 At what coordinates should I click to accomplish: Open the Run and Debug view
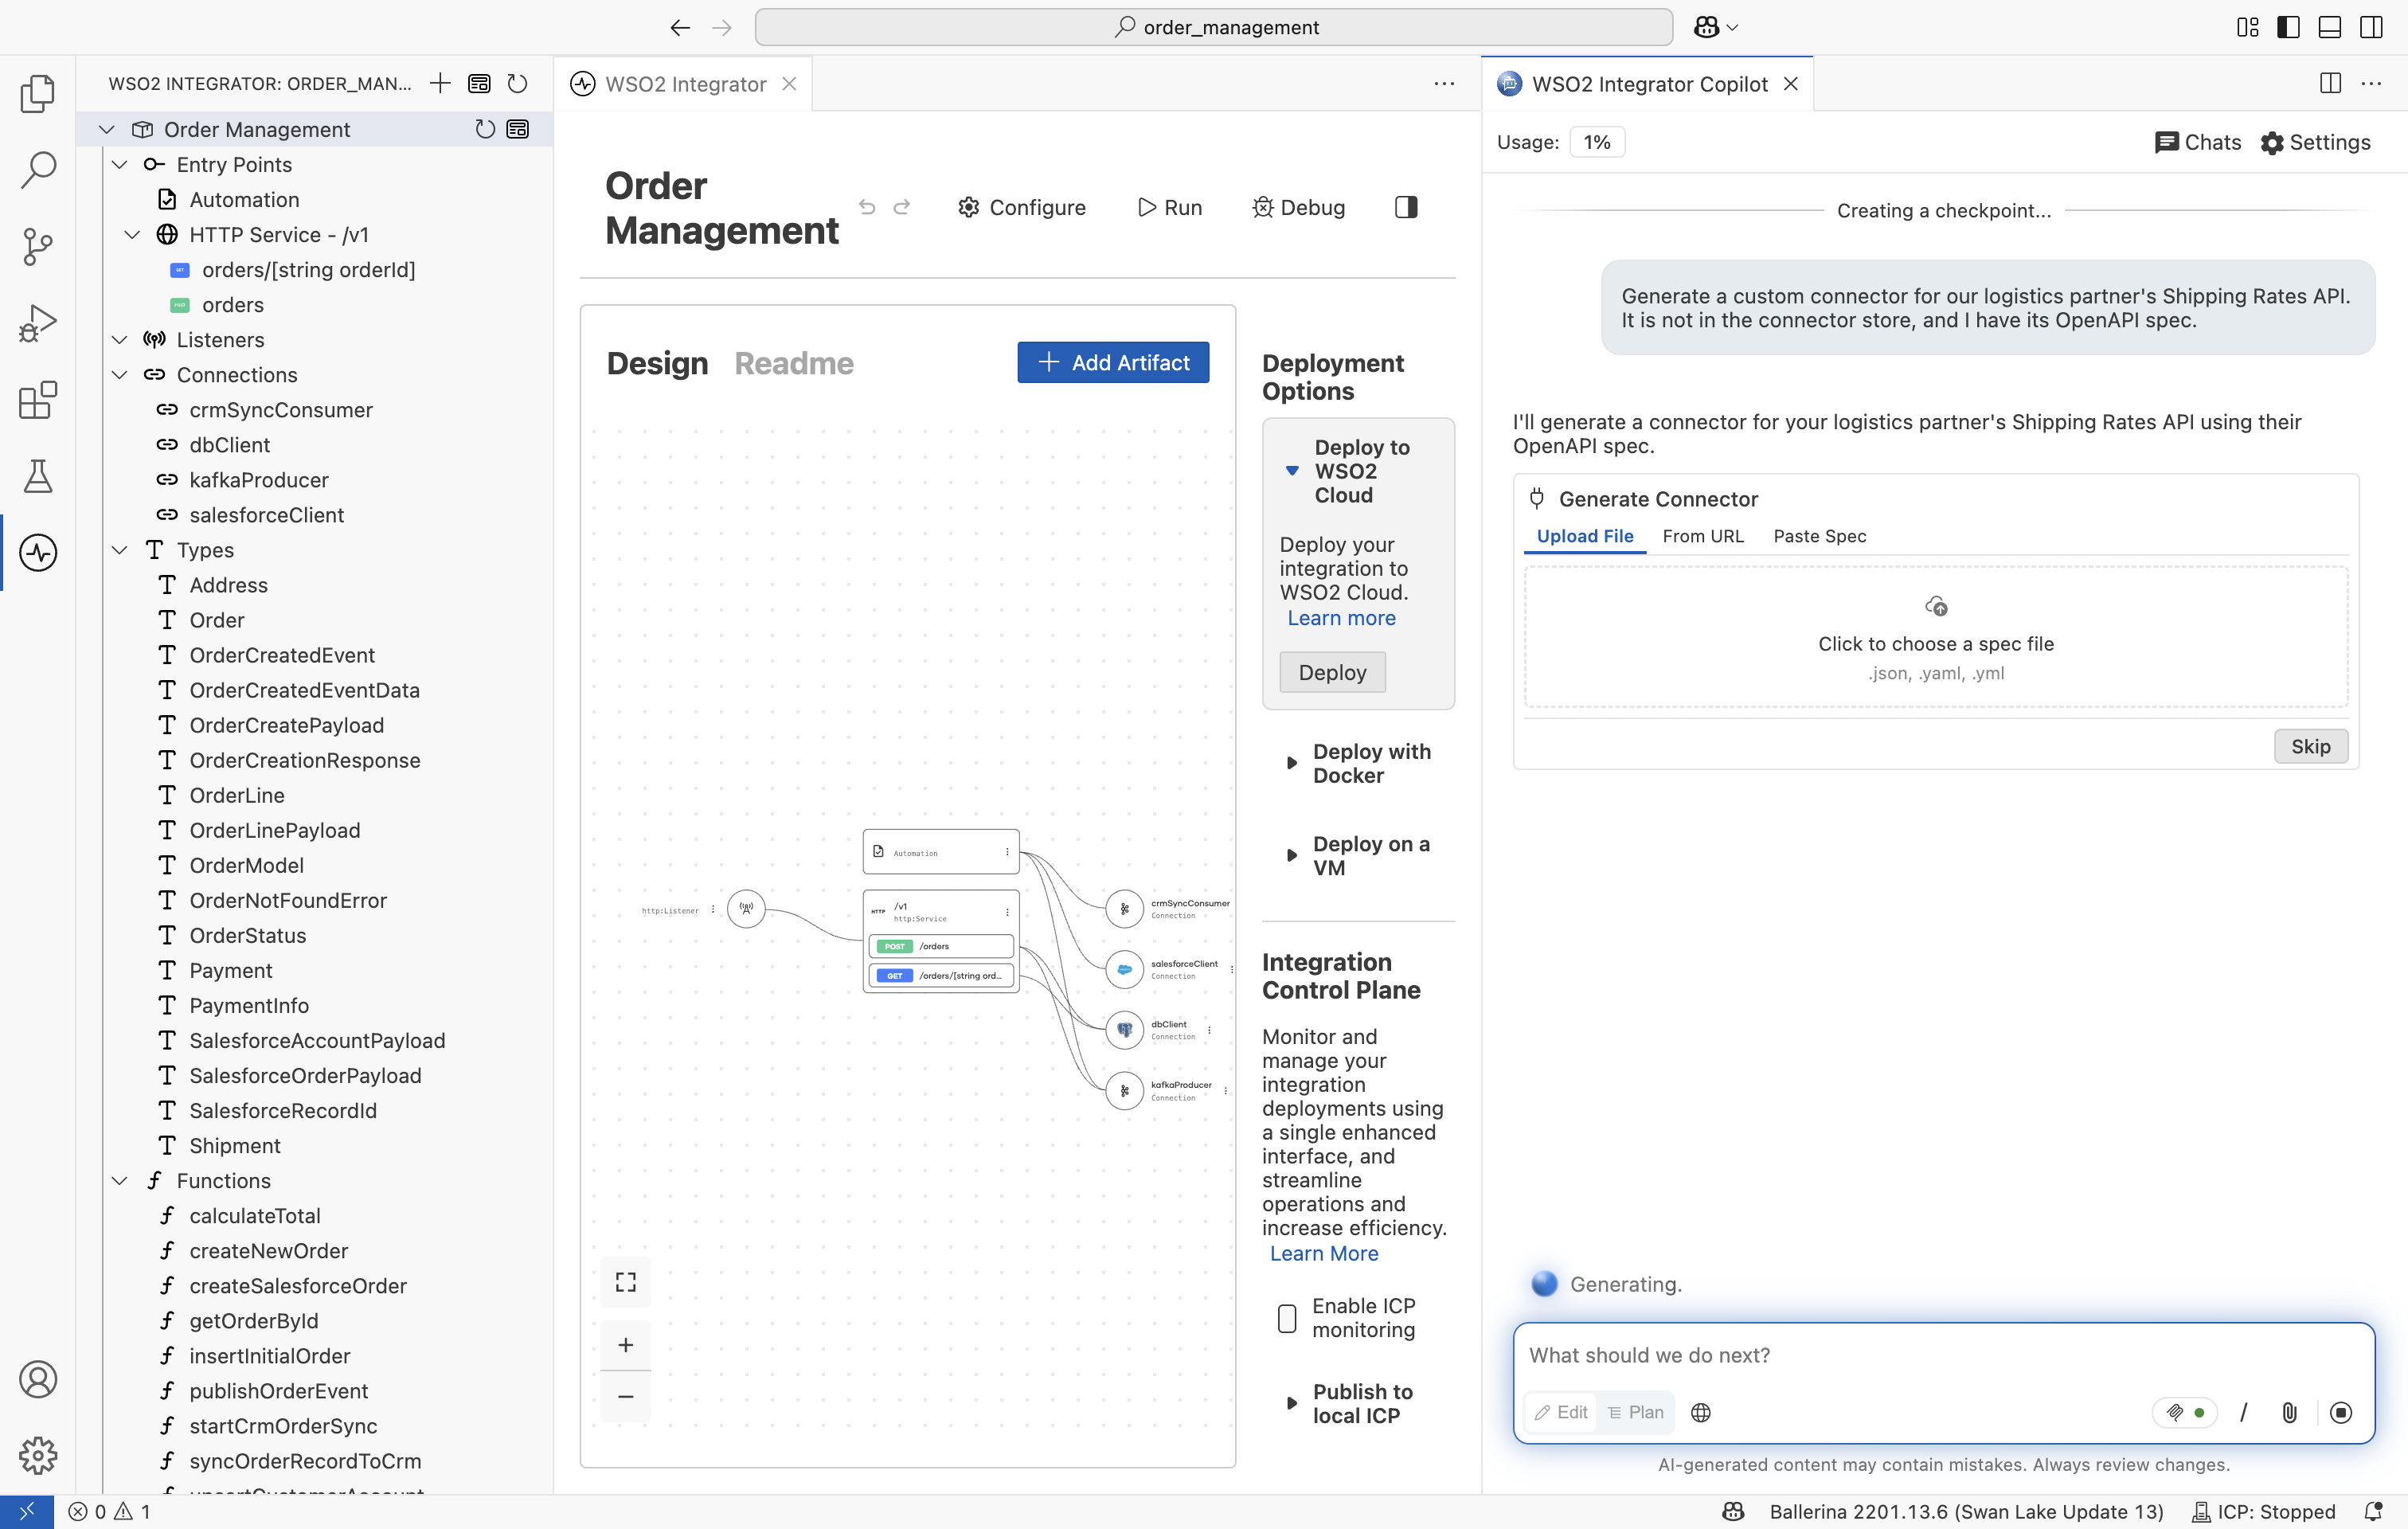[x=38, y=323]
